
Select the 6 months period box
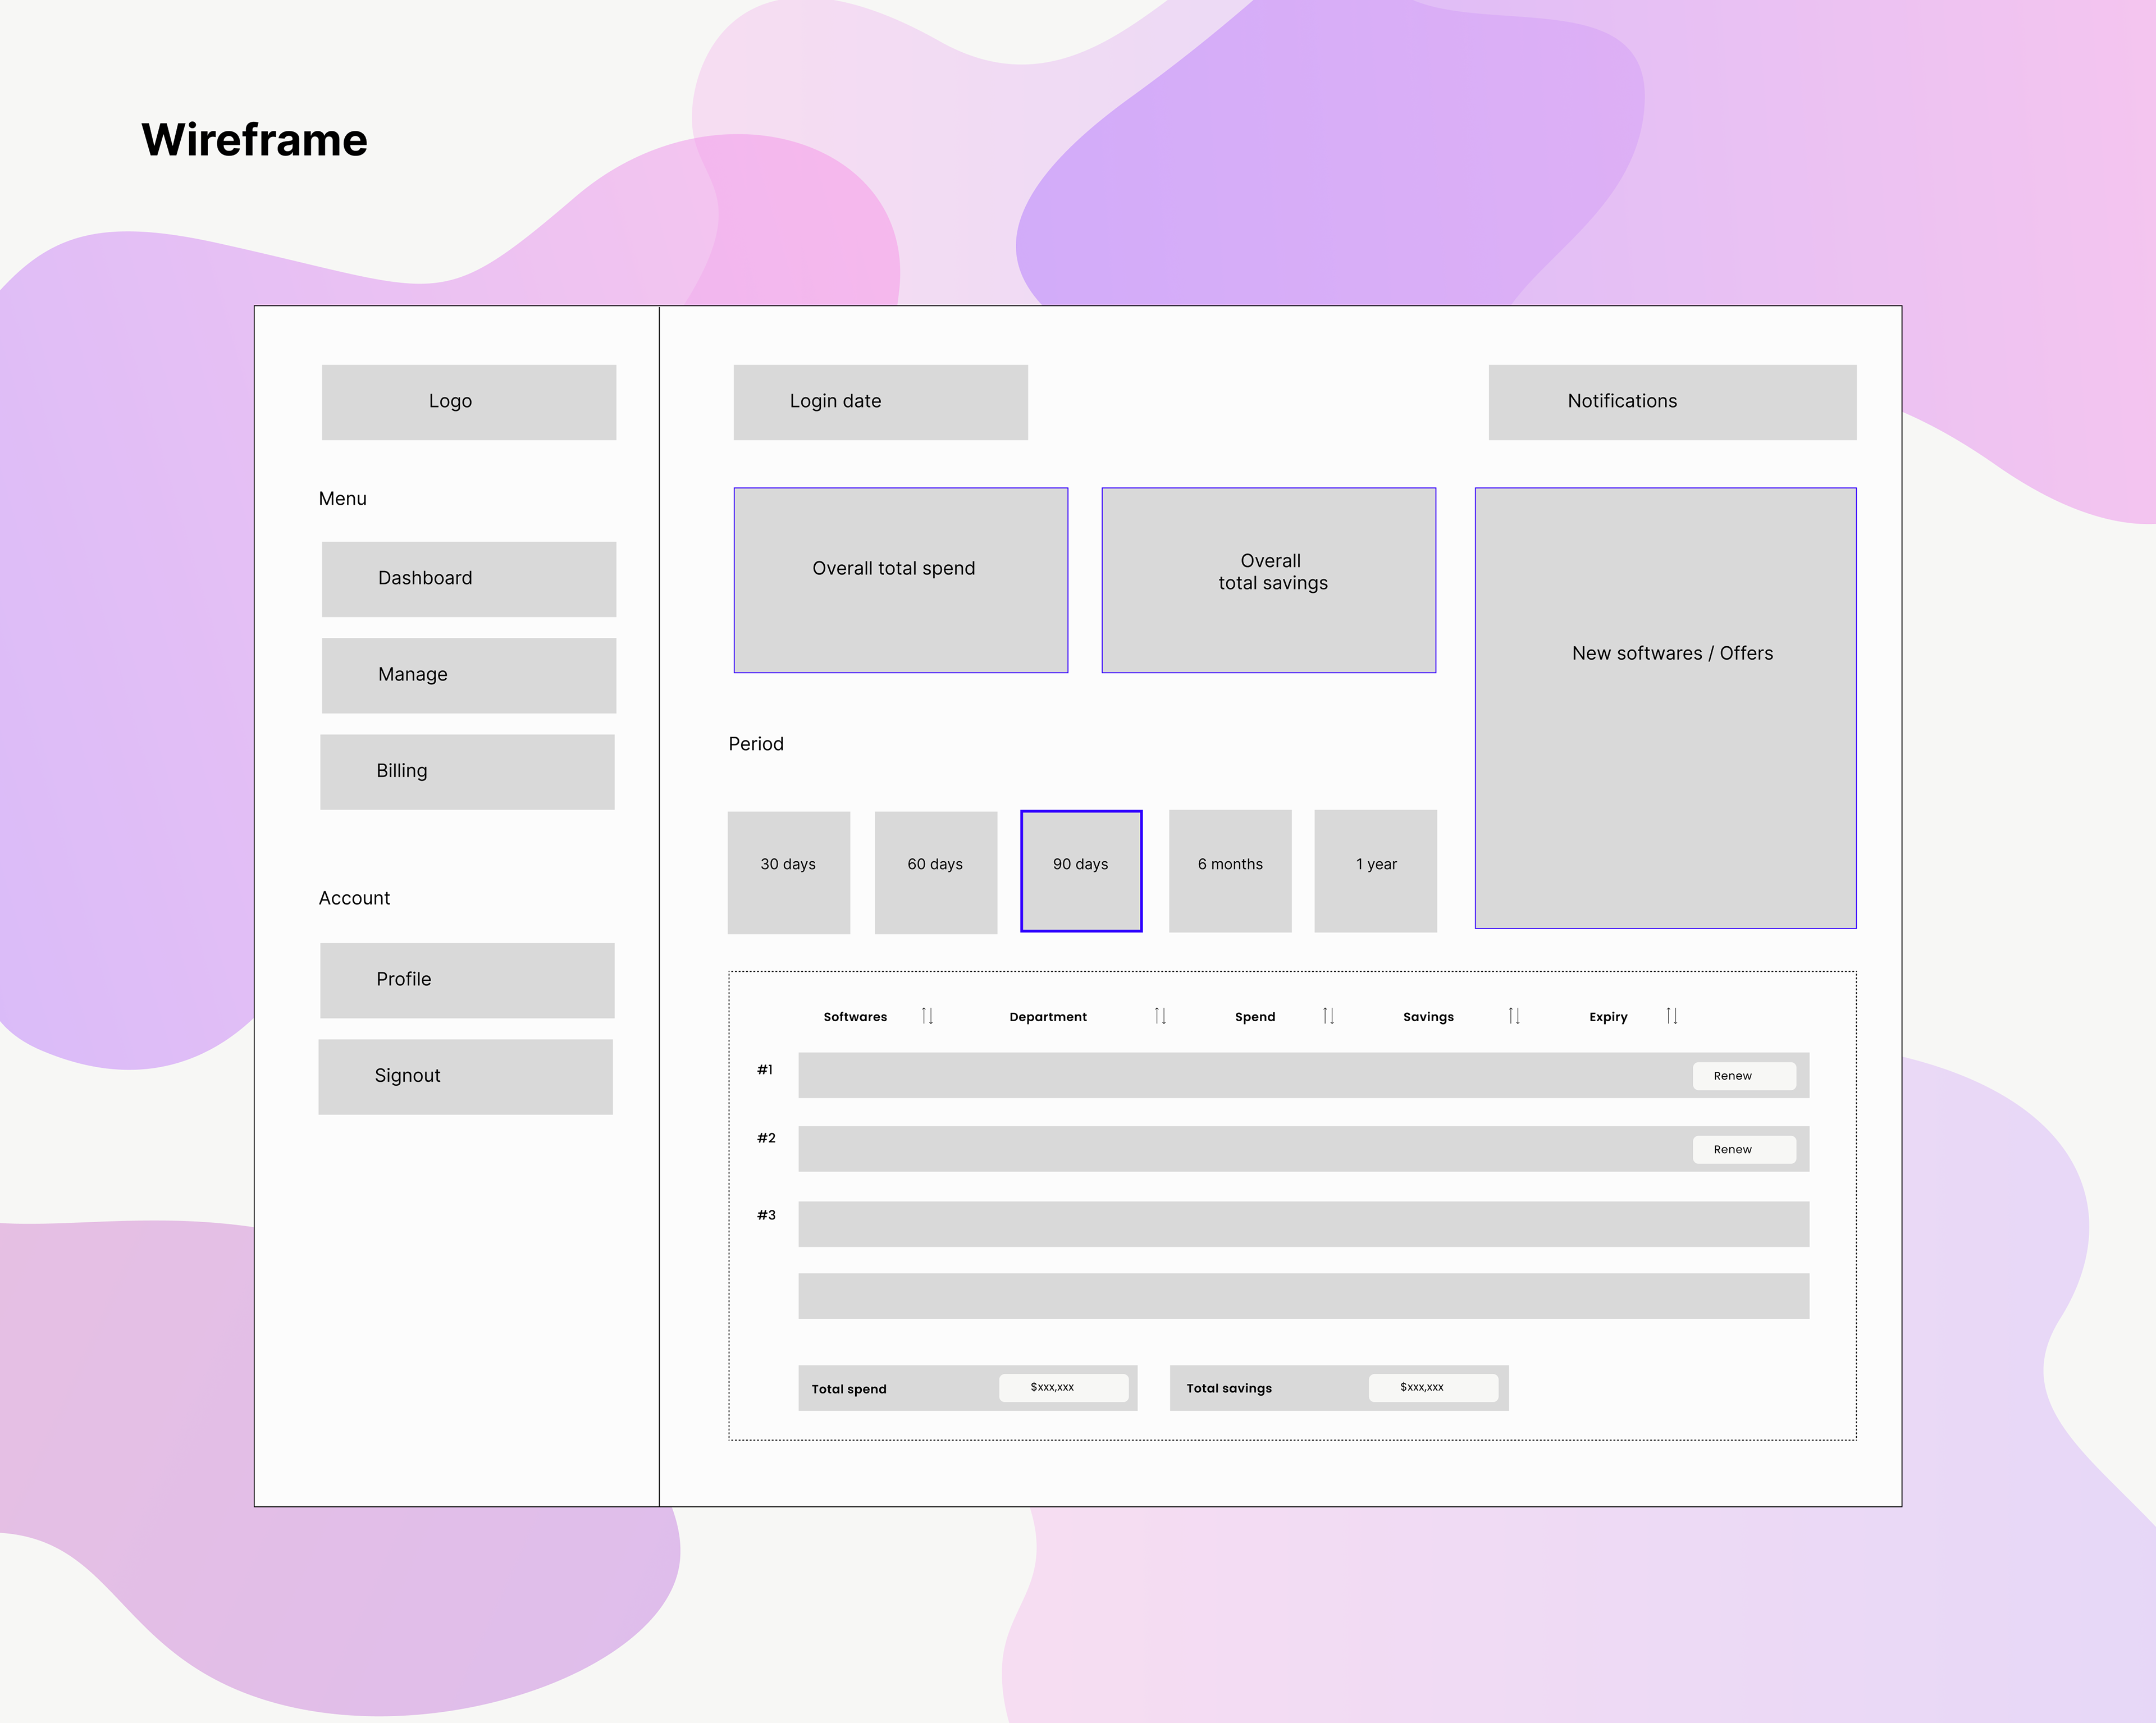pos(1230,871)
